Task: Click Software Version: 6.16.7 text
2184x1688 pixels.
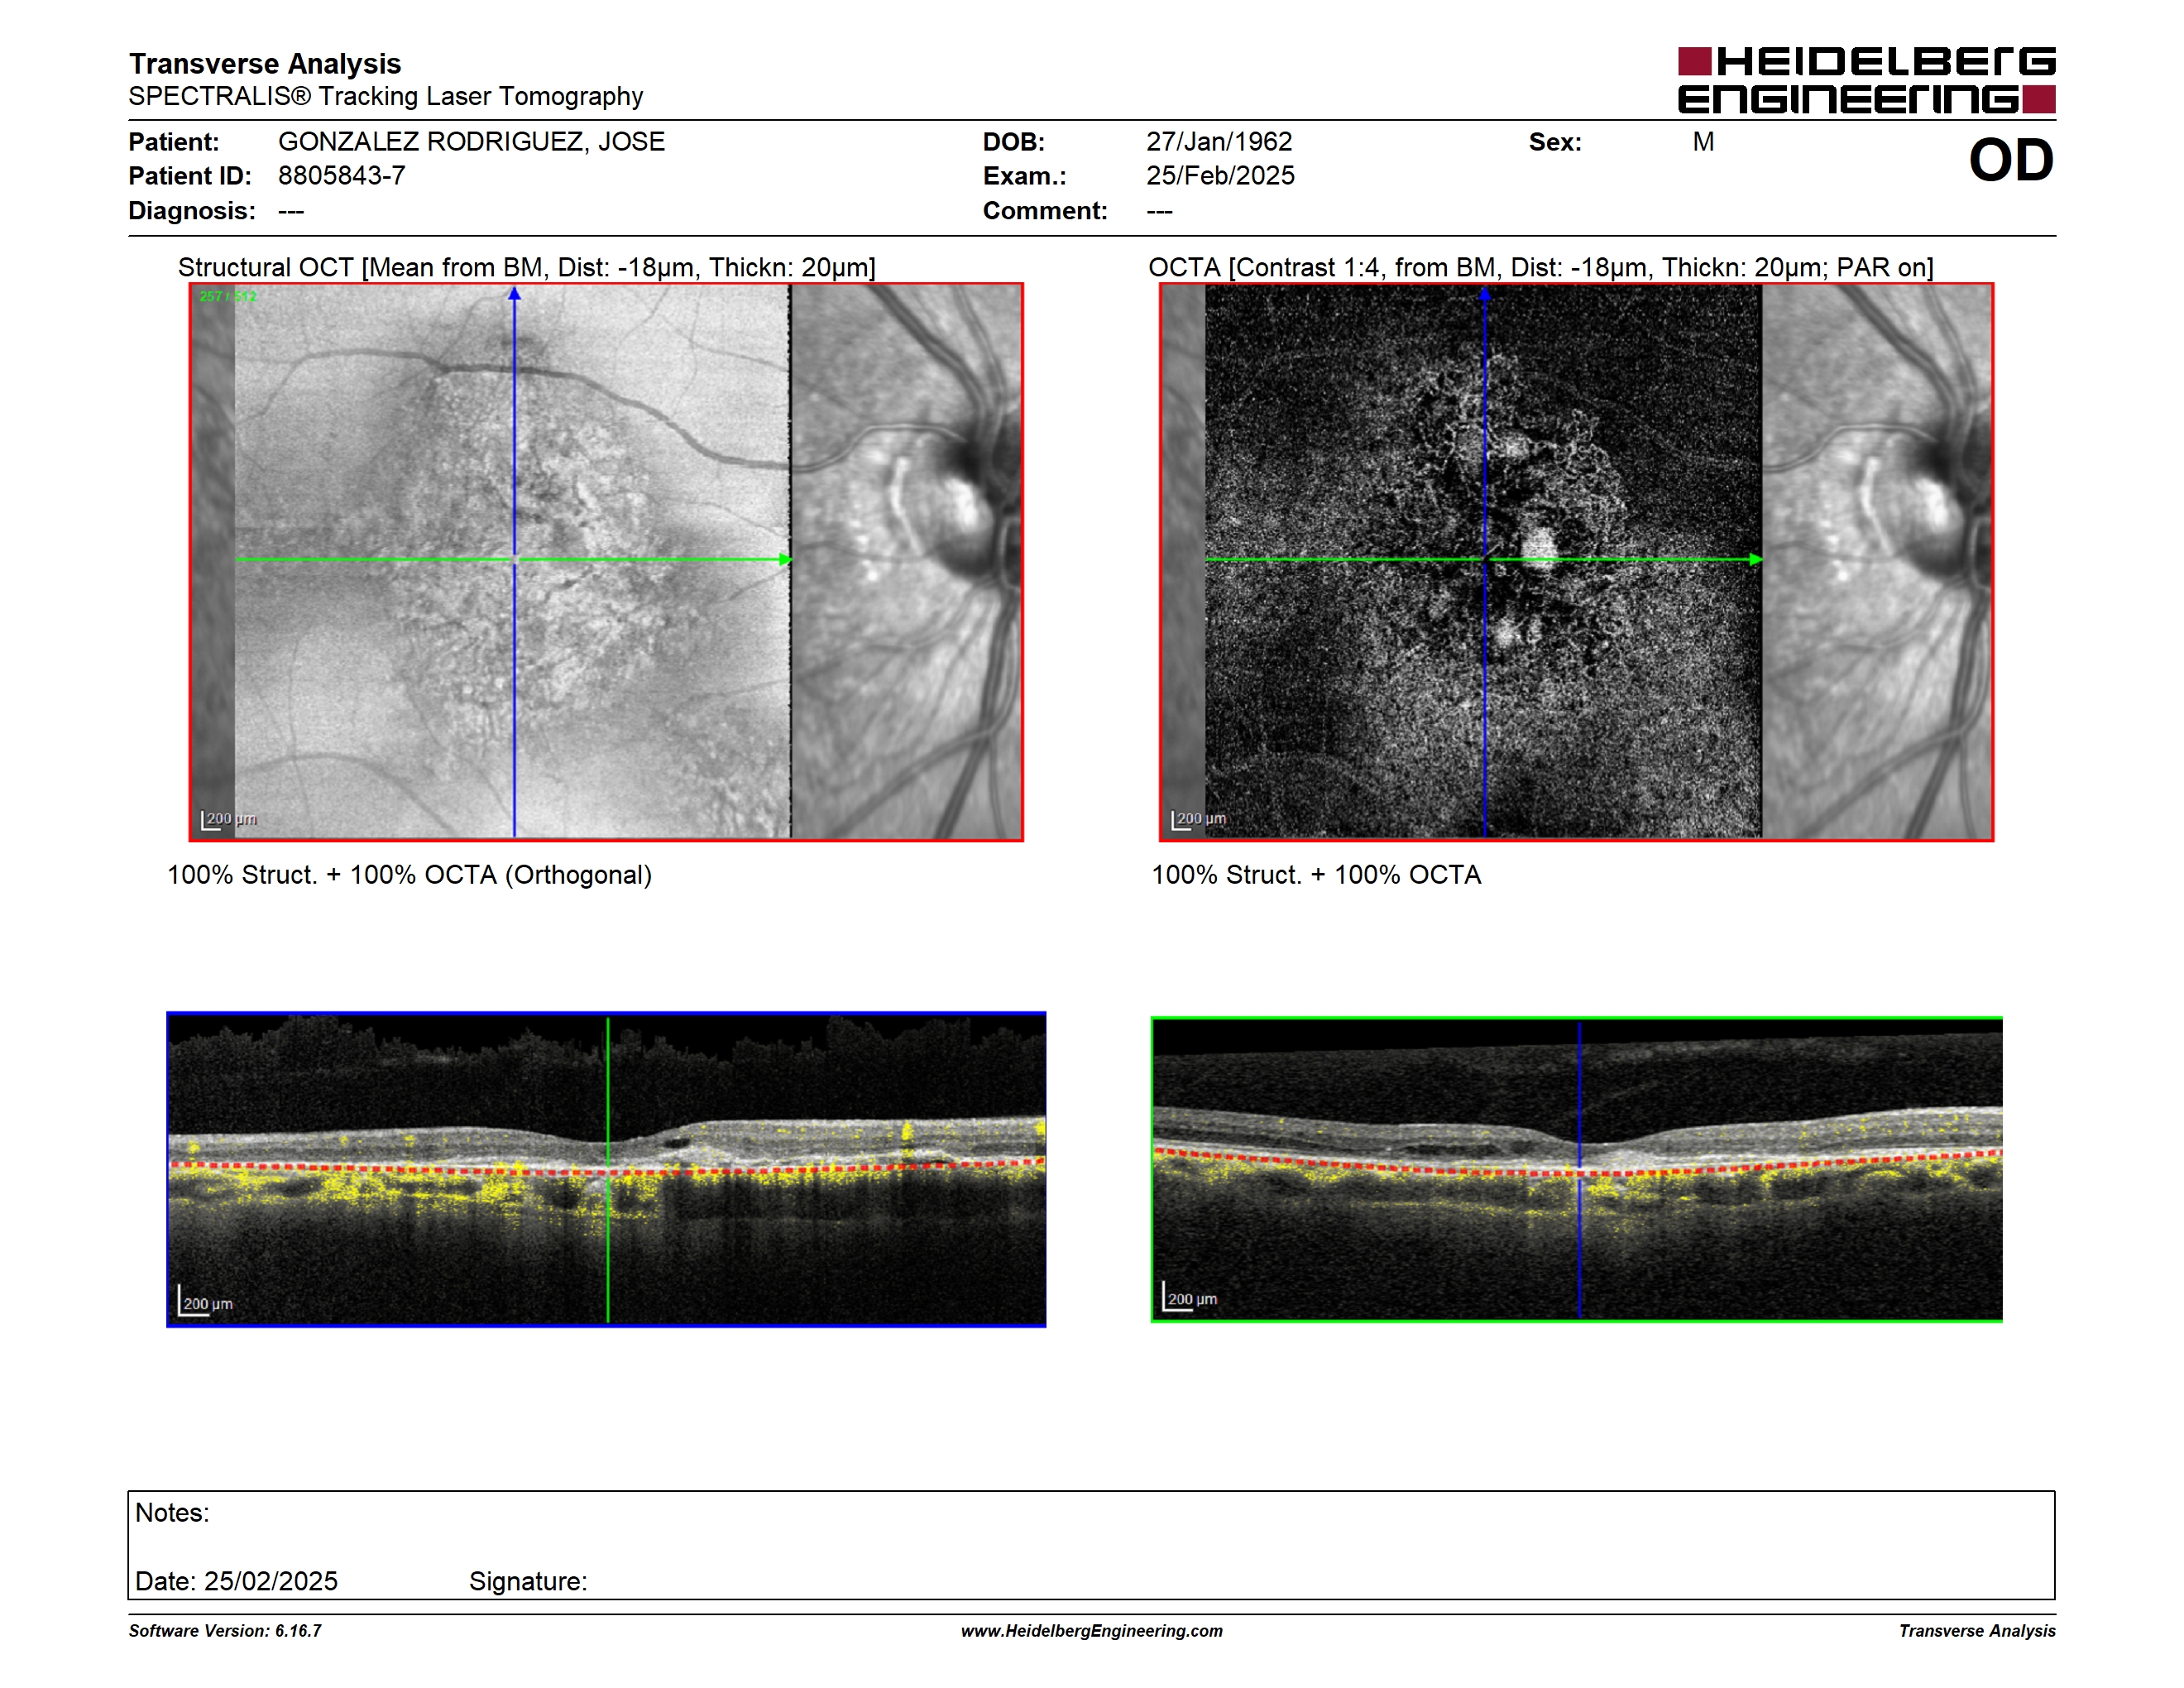Action: click(x=225, y=1631)
